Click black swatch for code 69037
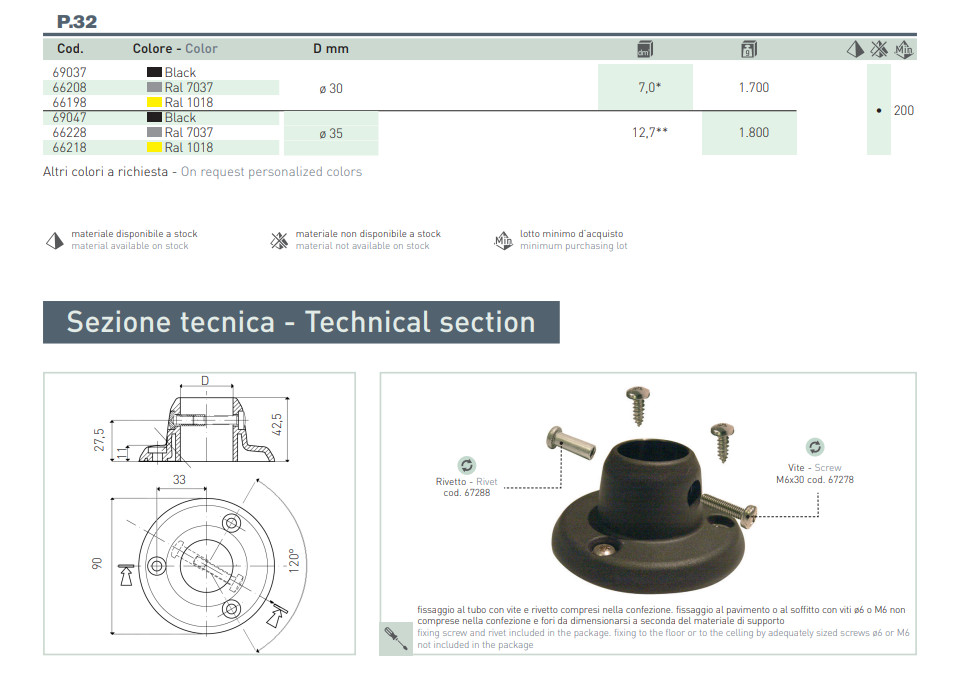Screen dimensions: 955x687 pos(154,72)
